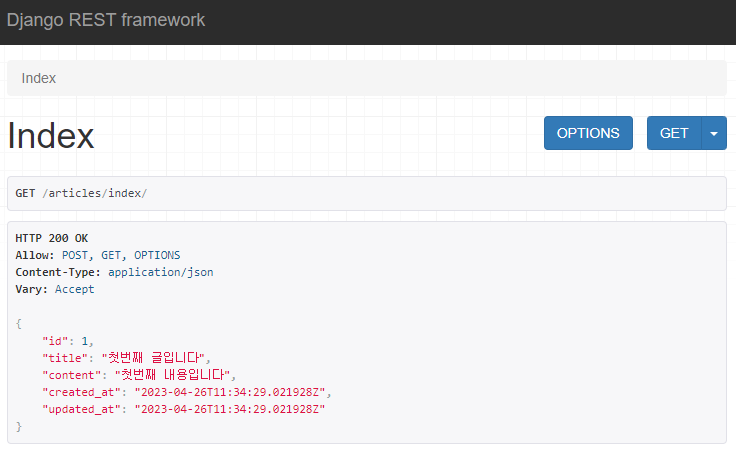Viewport: 736px width, 456px height.
Task: Select the updated_at timestamp value
Action: click(230, 409)
